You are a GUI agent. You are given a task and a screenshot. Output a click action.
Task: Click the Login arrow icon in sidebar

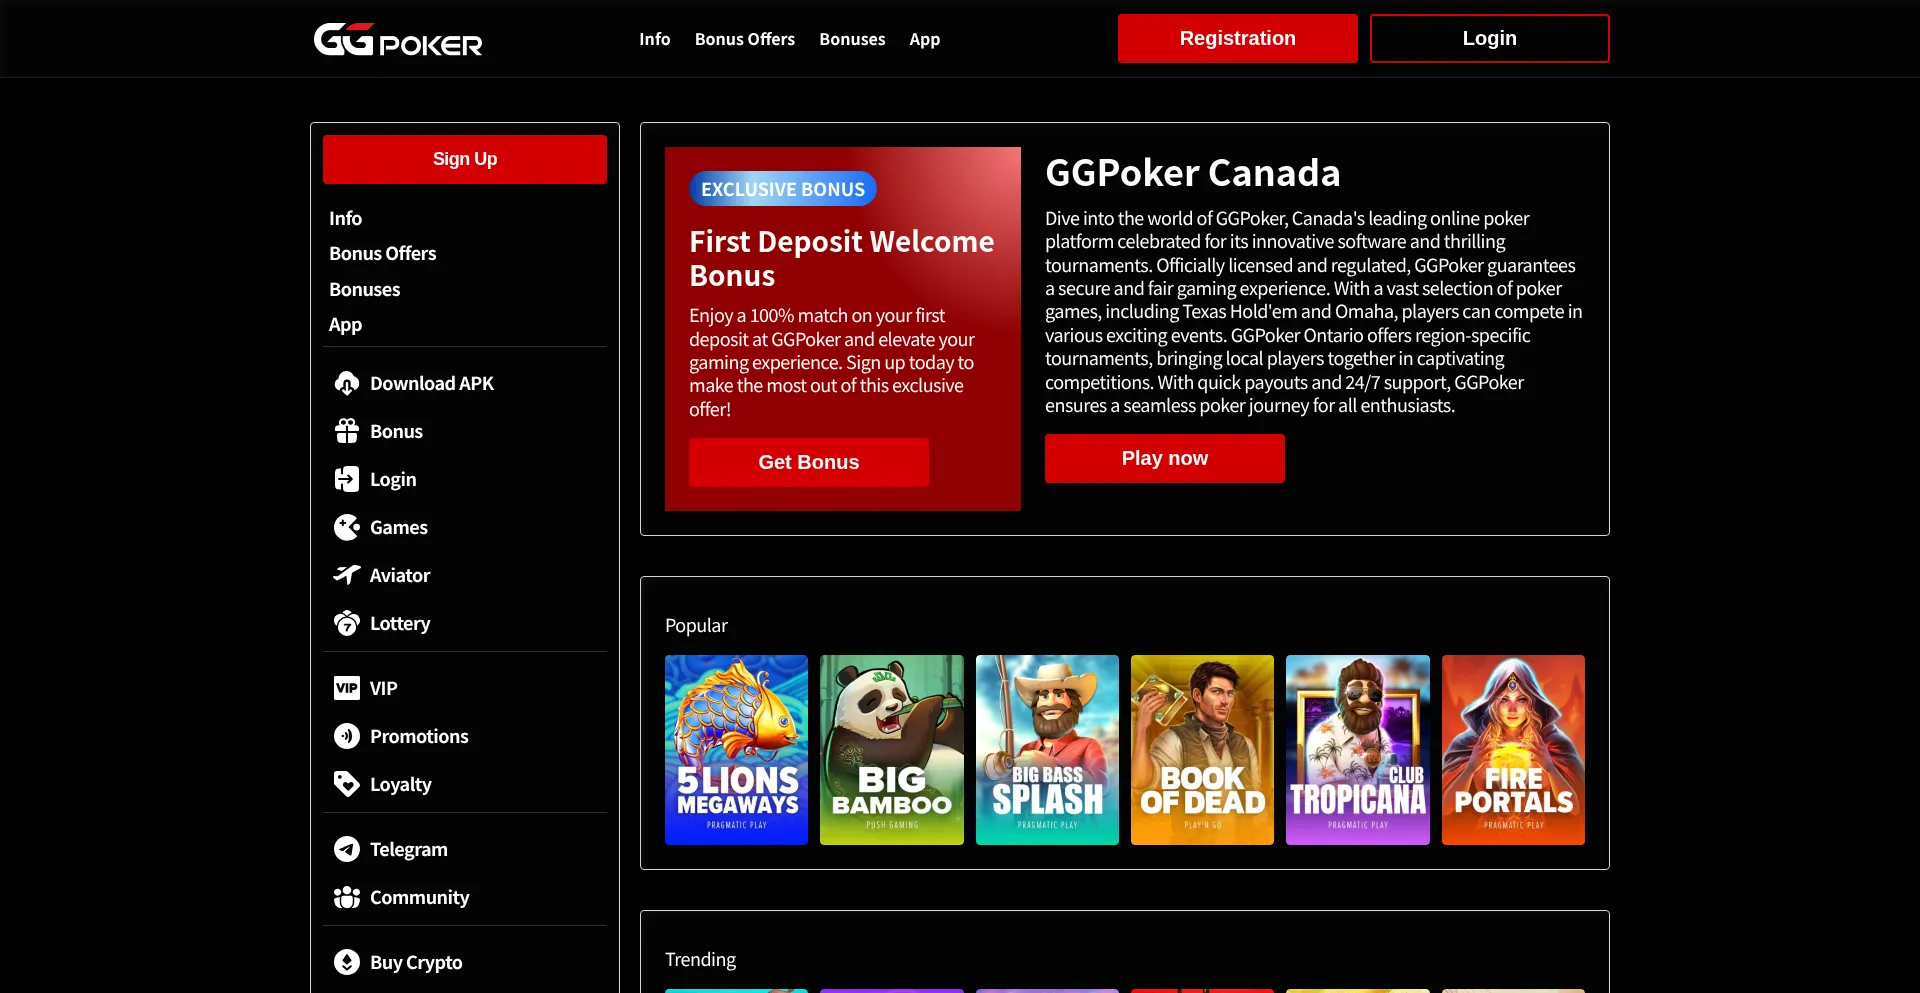coord(347,479)
